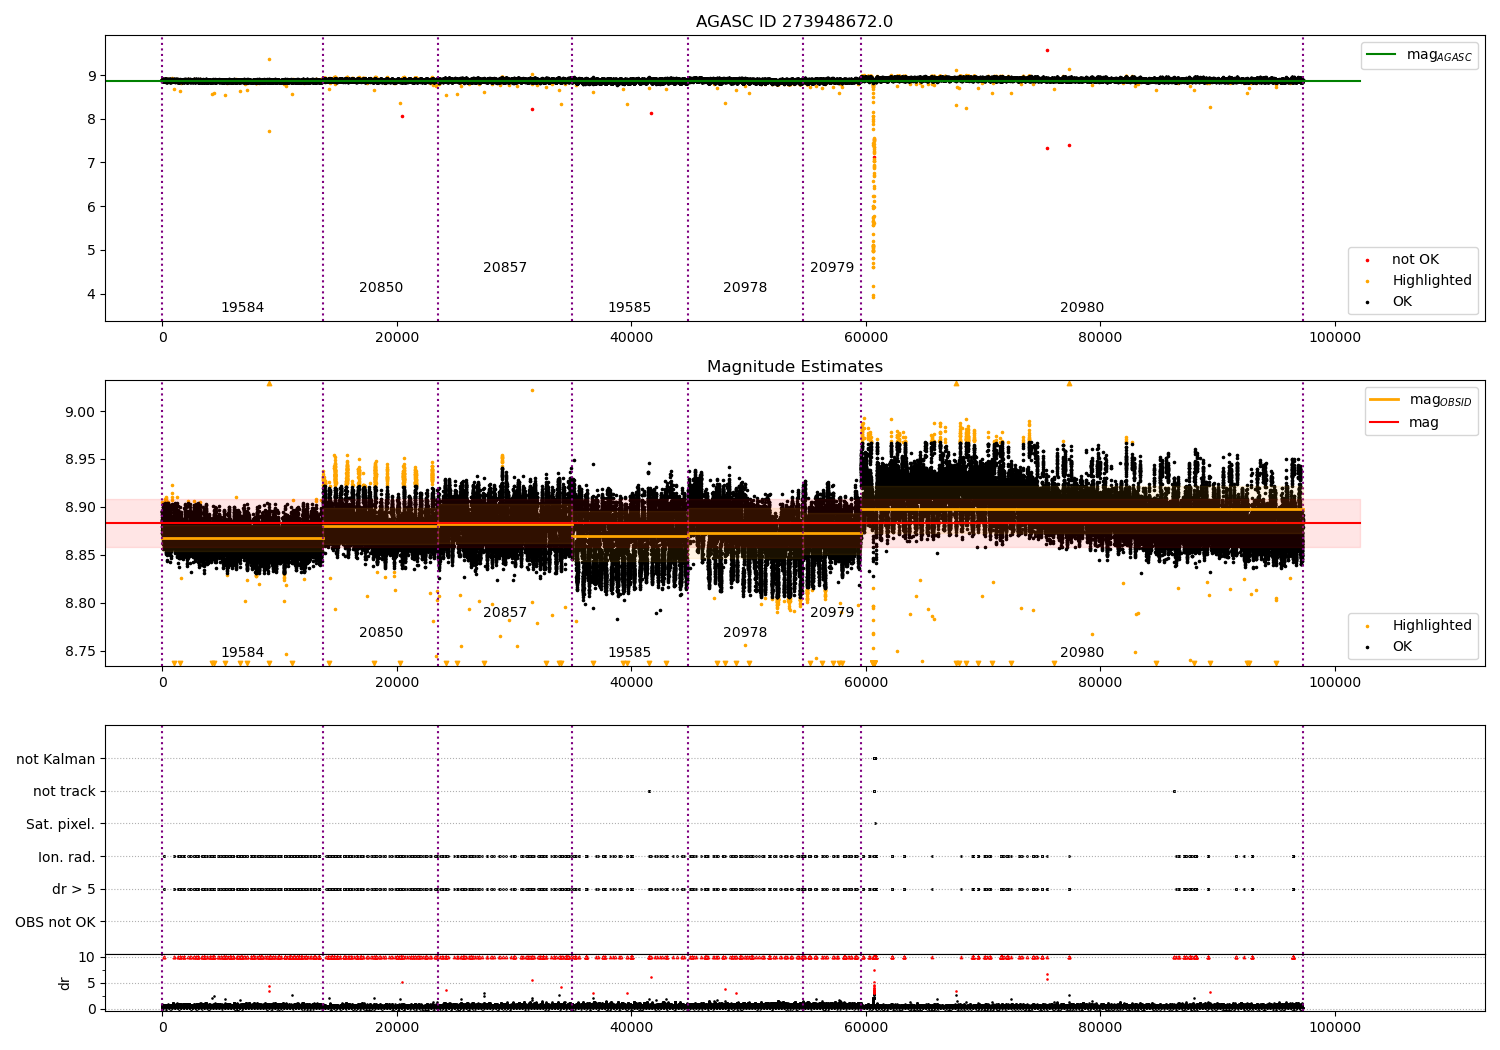Select 'not OK' legend entry in top plot
The width and height of the screenshot is (1500, 1050).
(1415, 260)
